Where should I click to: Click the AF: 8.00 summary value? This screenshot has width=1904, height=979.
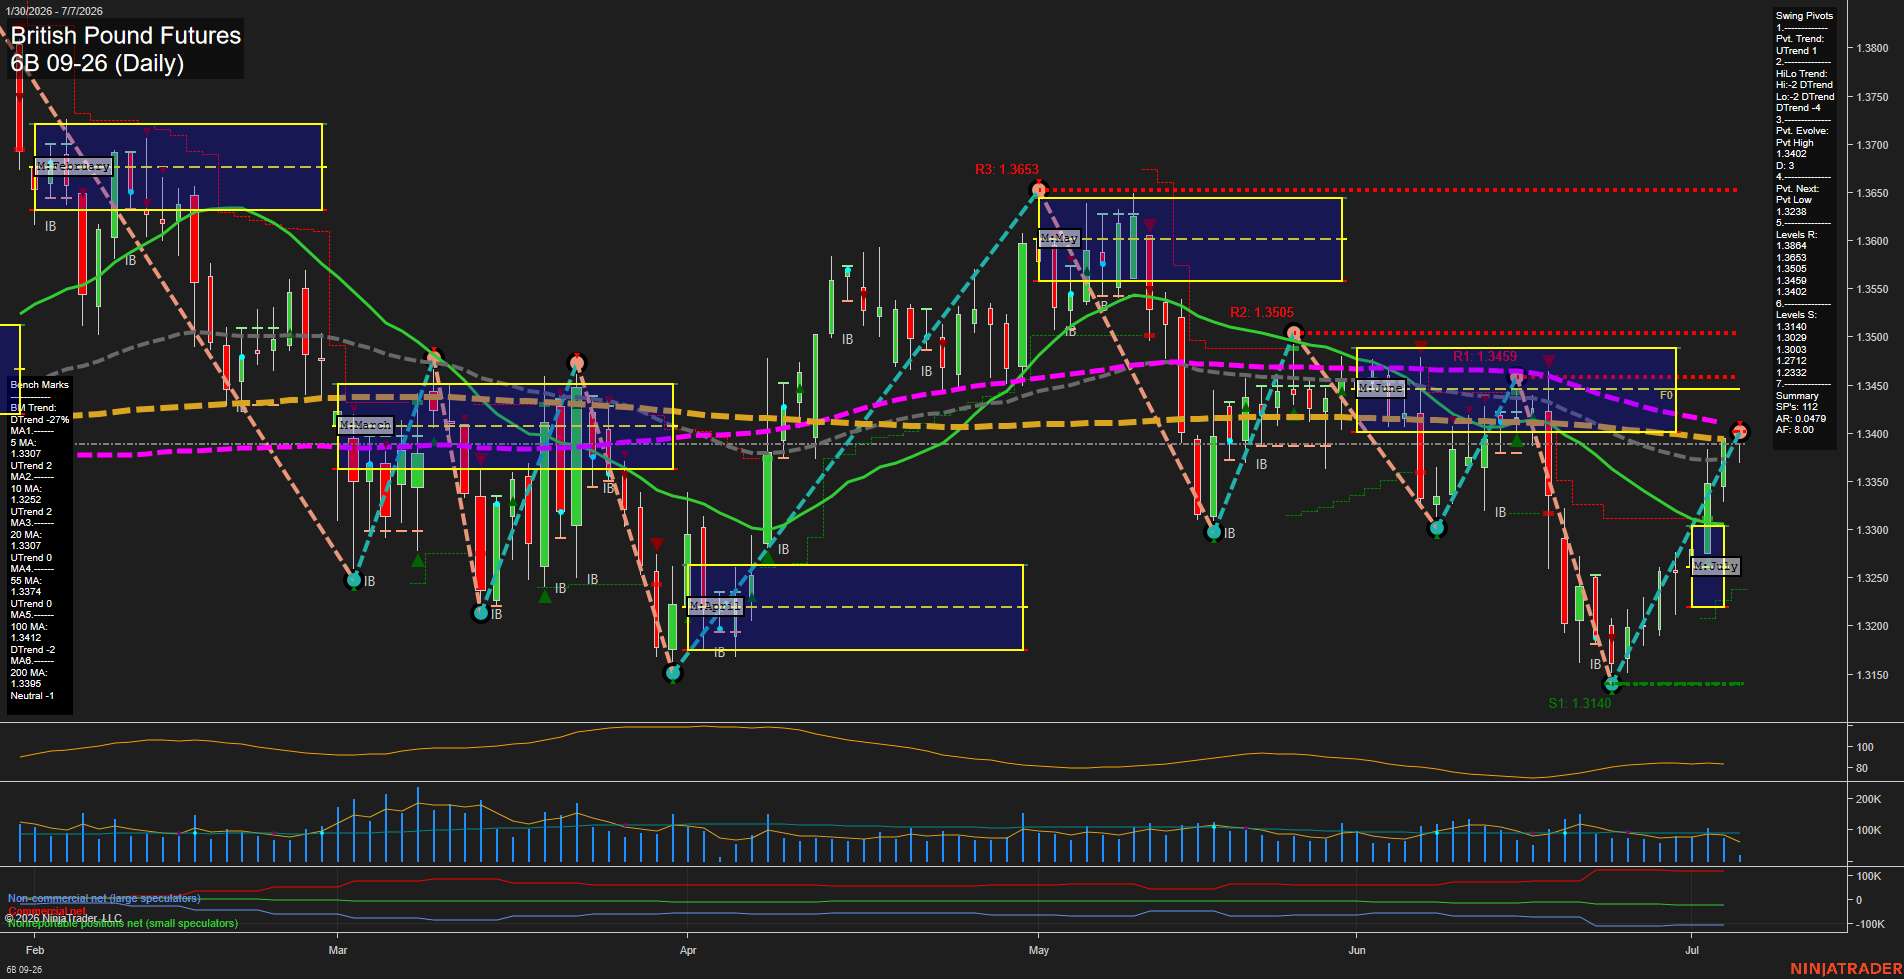click(x=1794, y=430)
